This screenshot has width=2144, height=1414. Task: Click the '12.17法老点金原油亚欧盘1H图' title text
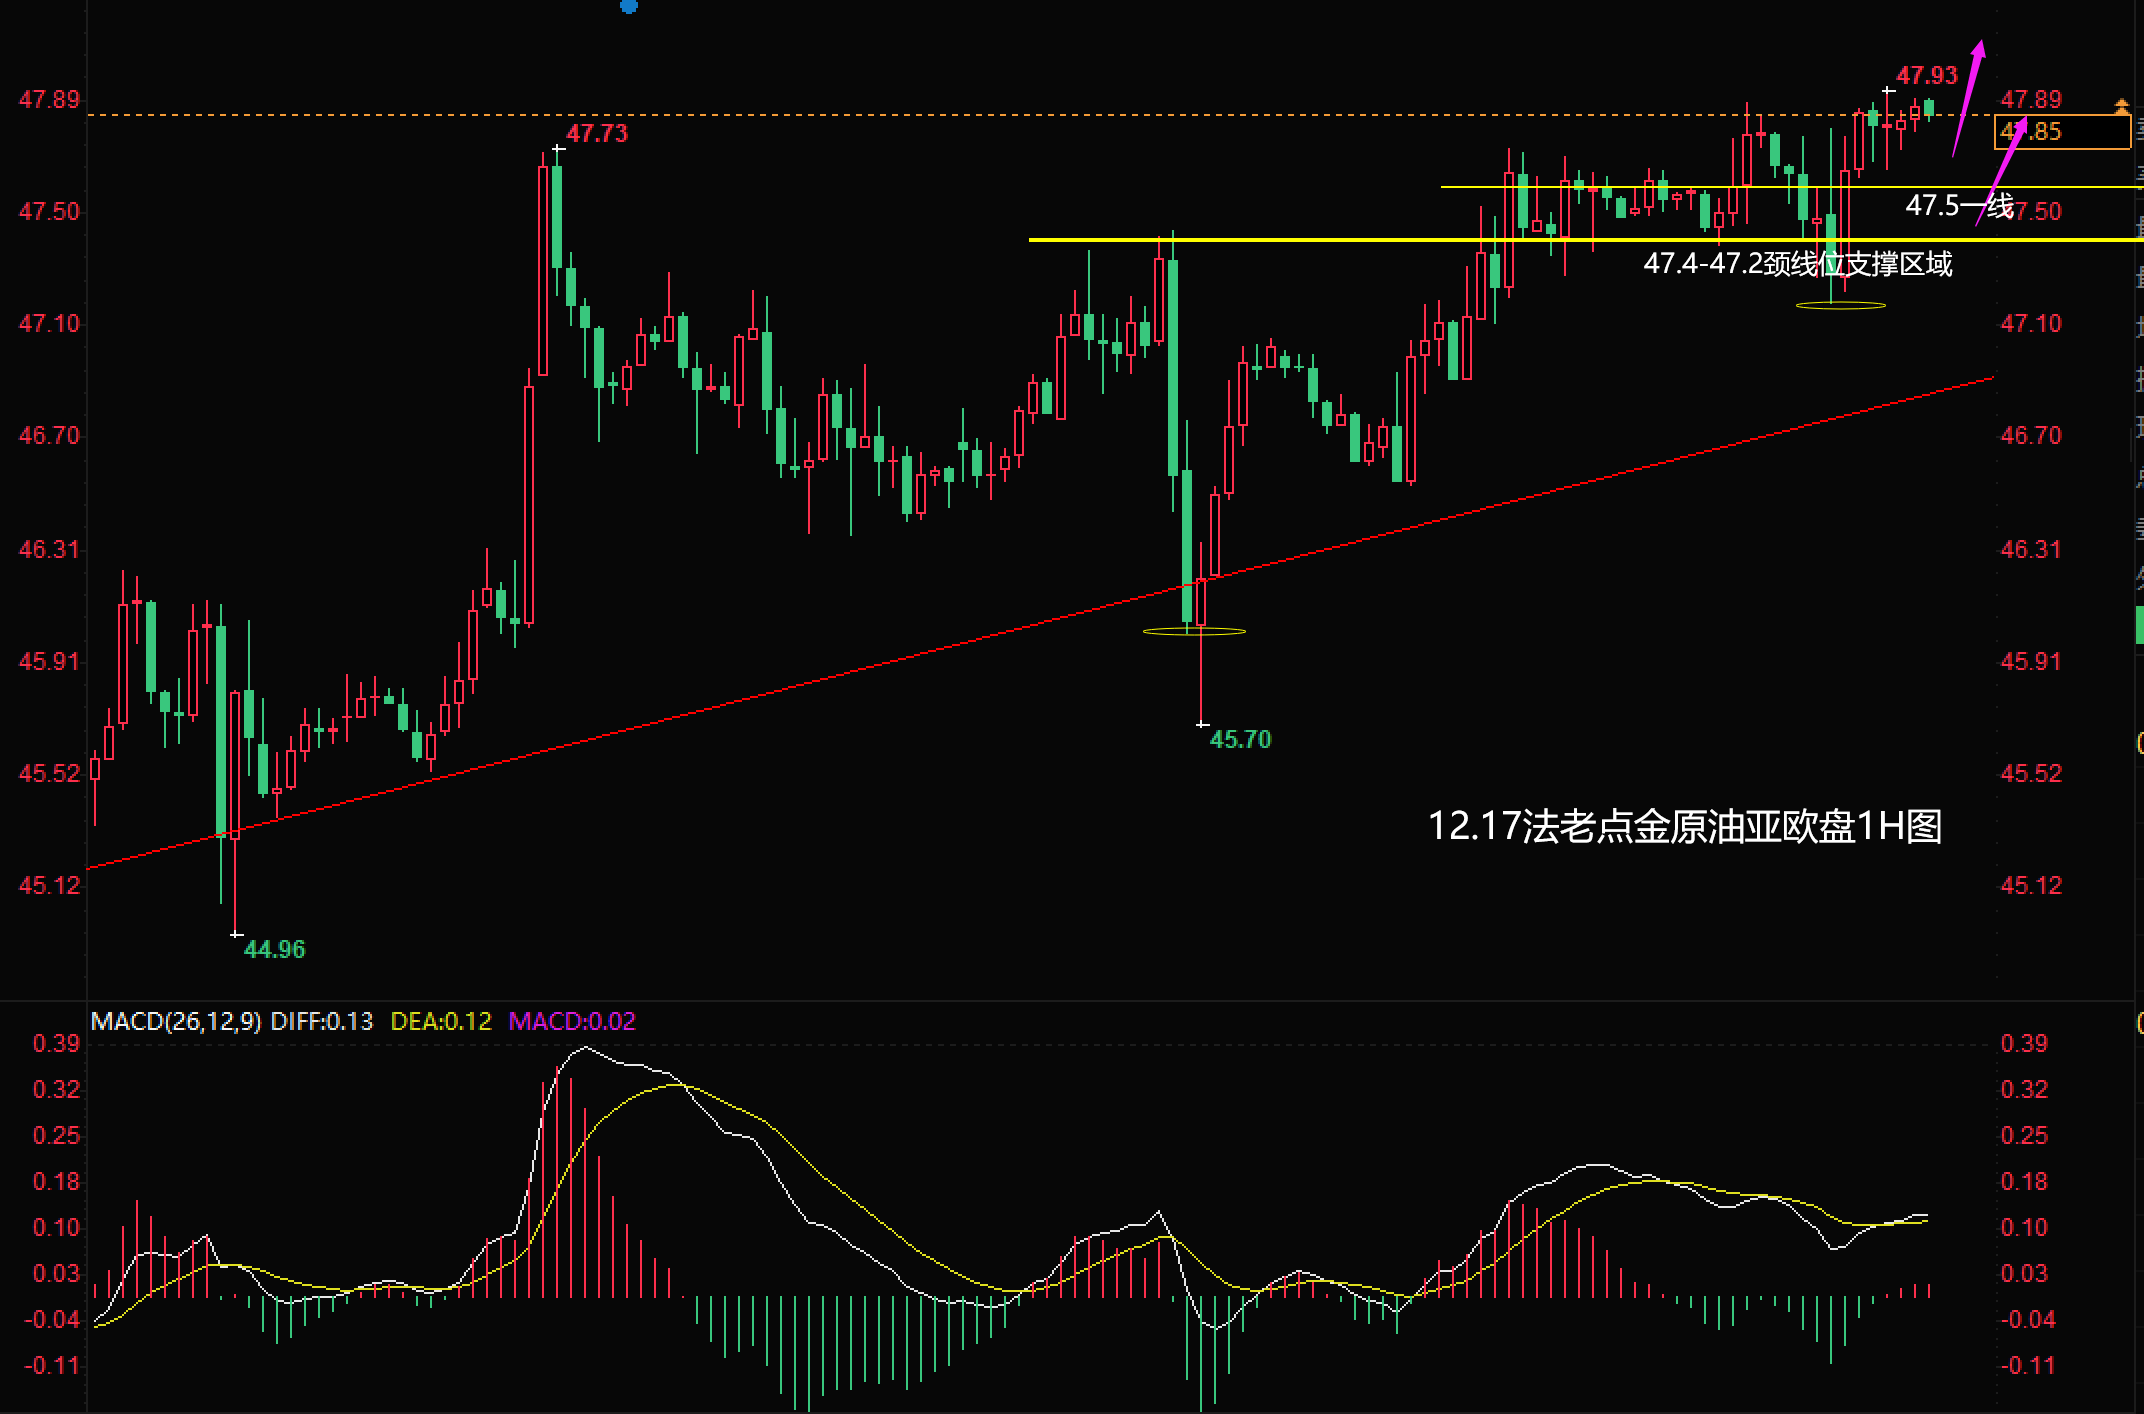click(x=1684, y=827)
